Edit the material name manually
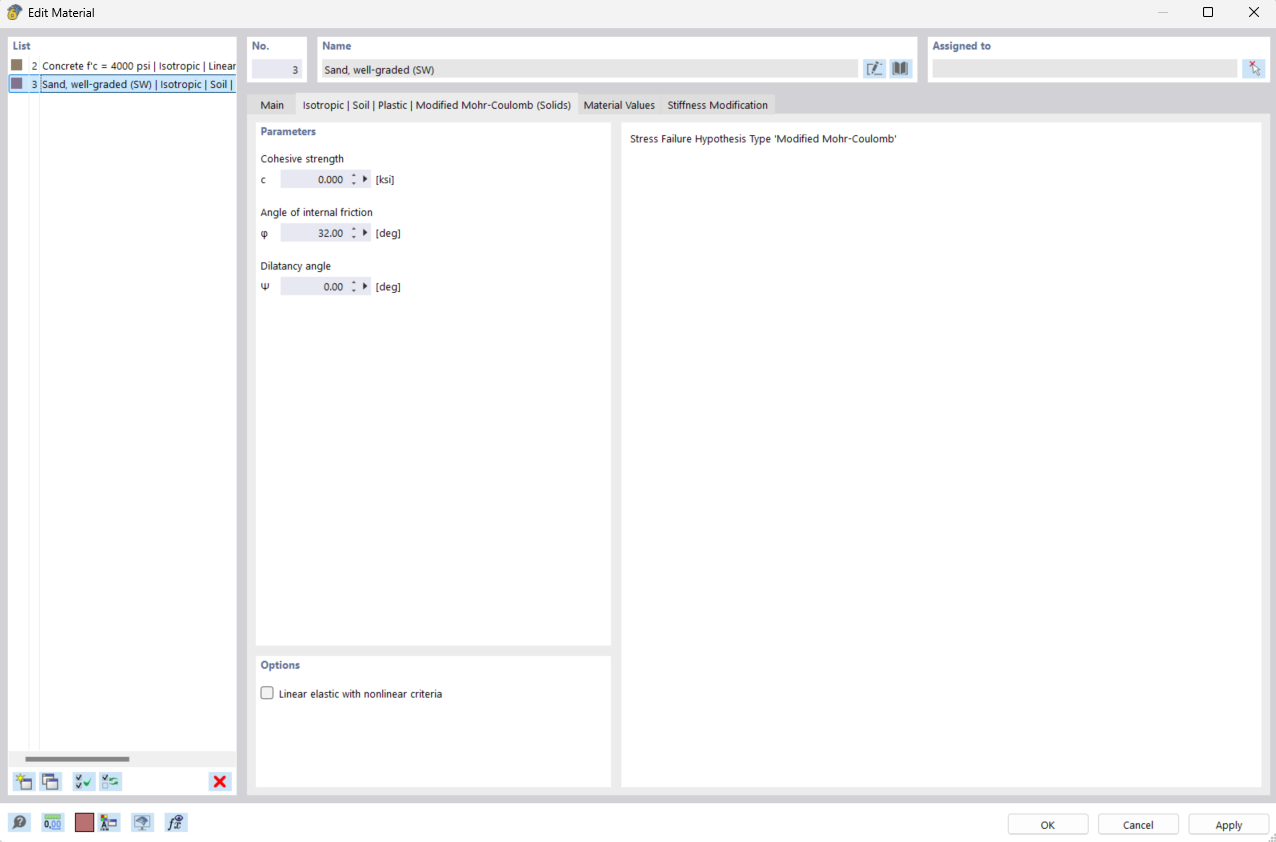 (x=874, y=68)
